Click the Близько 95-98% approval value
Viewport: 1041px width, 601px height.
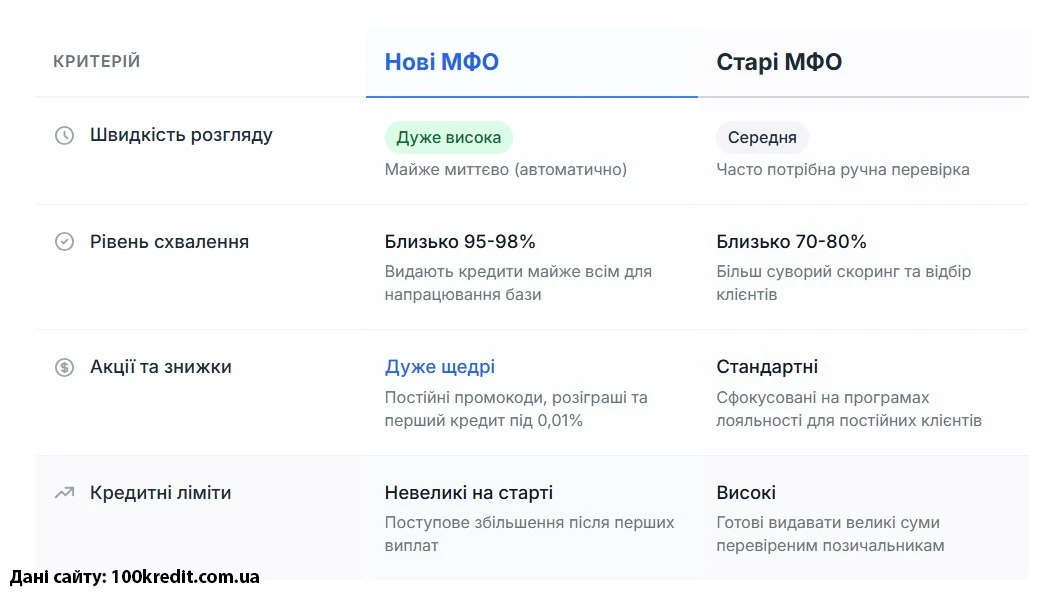click(x=460, y=242)
